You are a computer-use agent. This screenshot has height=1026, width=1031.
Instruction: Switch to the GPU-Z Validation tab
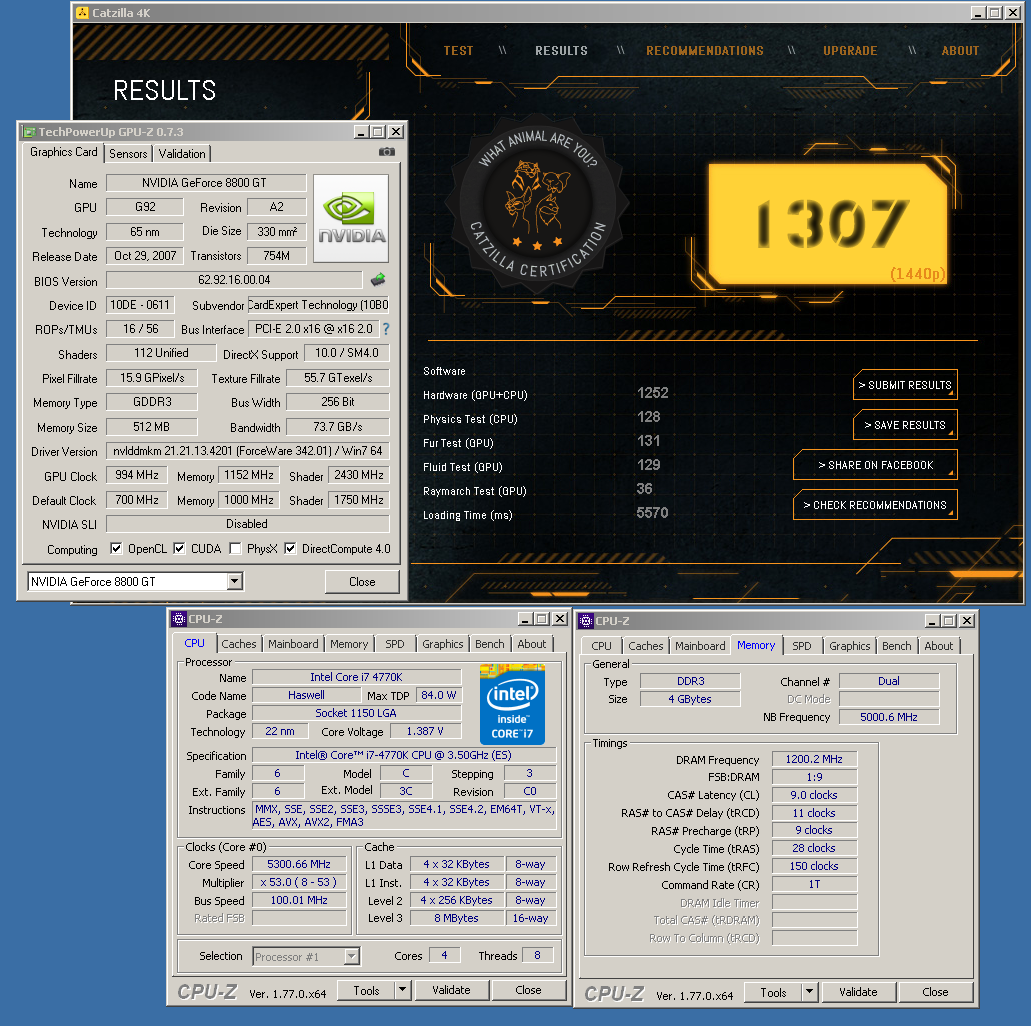click(x=182, y=154)
